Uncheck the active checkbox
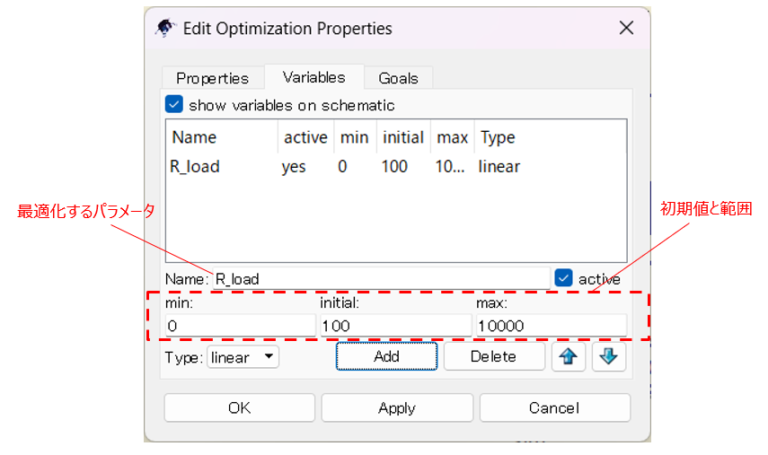768x455 pixels. tap(563, 279)
